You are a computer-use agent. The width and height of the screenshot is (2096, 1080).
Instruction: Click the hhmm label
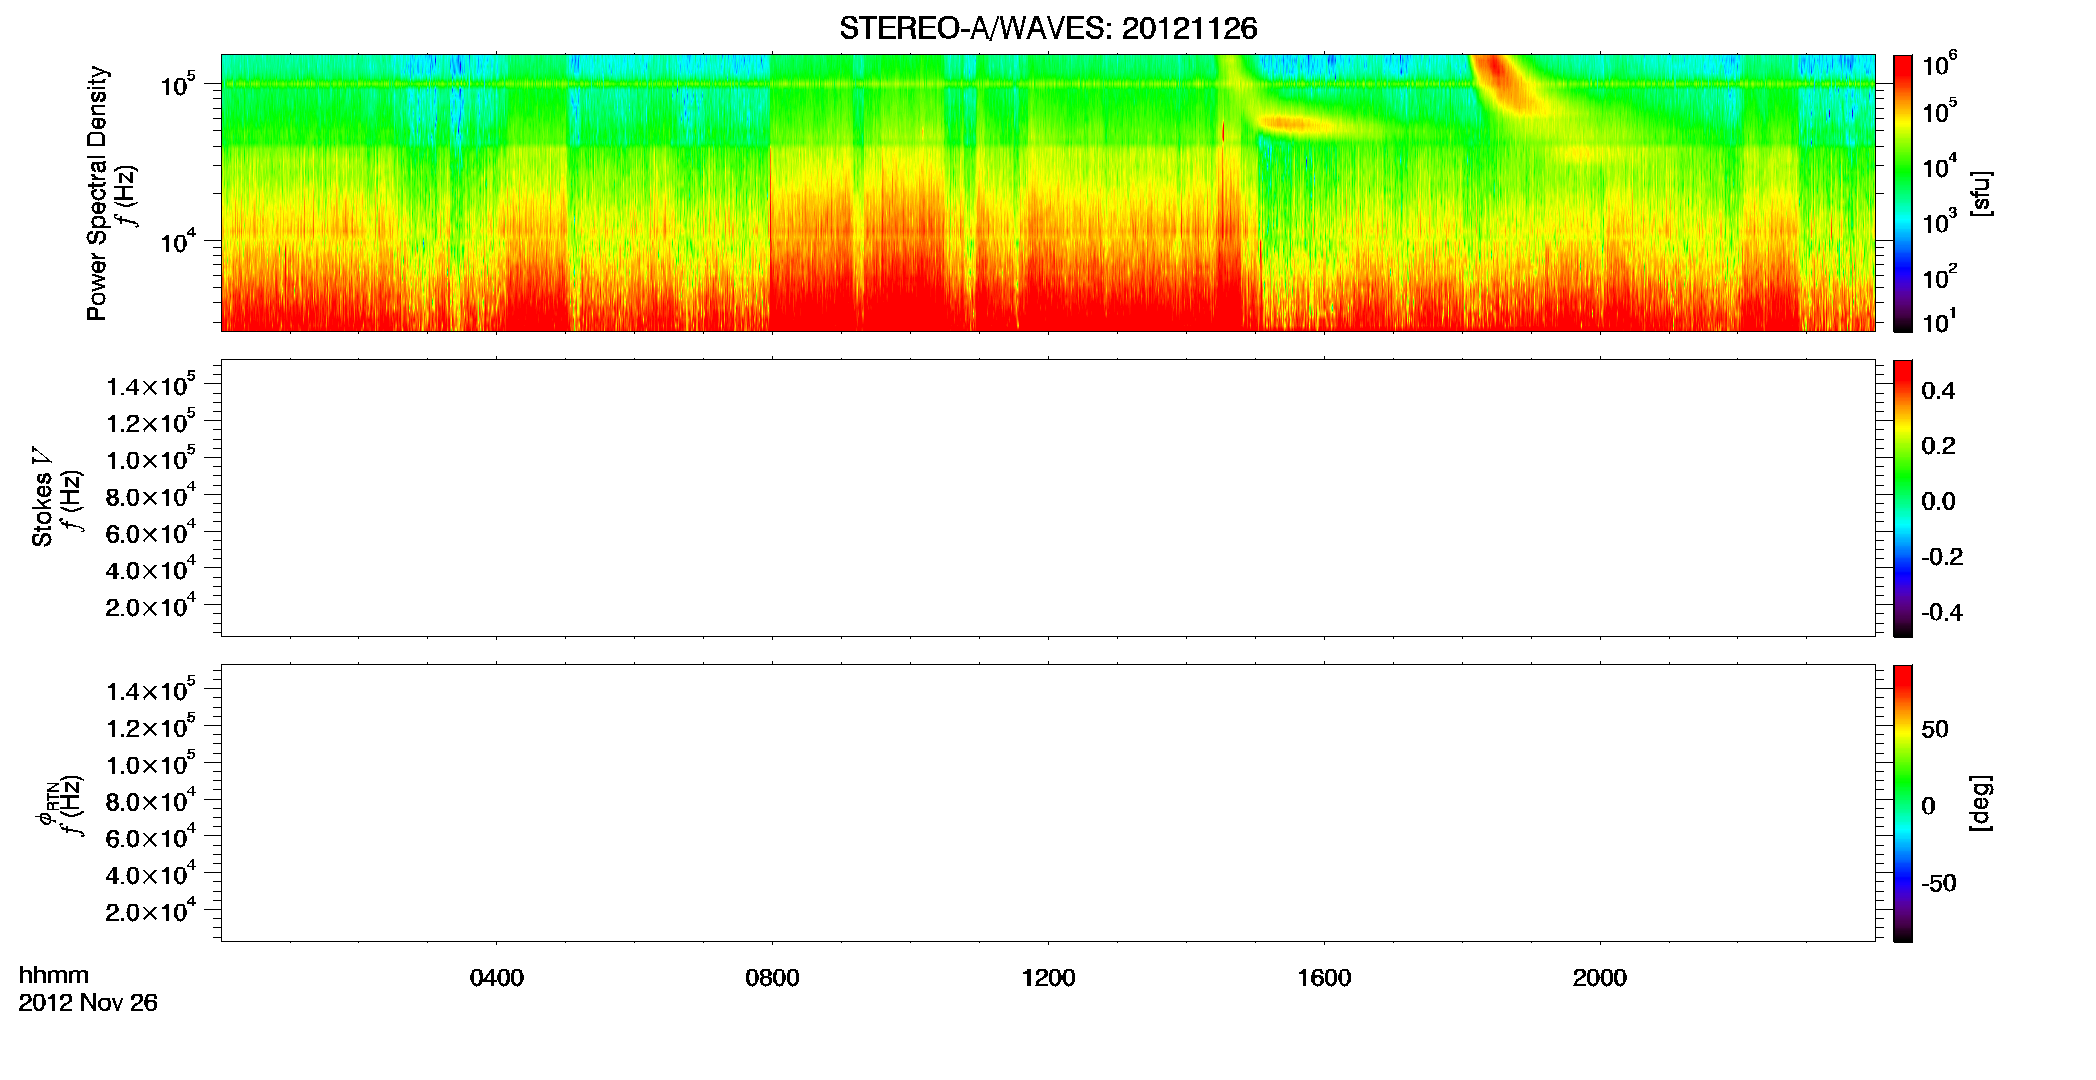[54, 975]
